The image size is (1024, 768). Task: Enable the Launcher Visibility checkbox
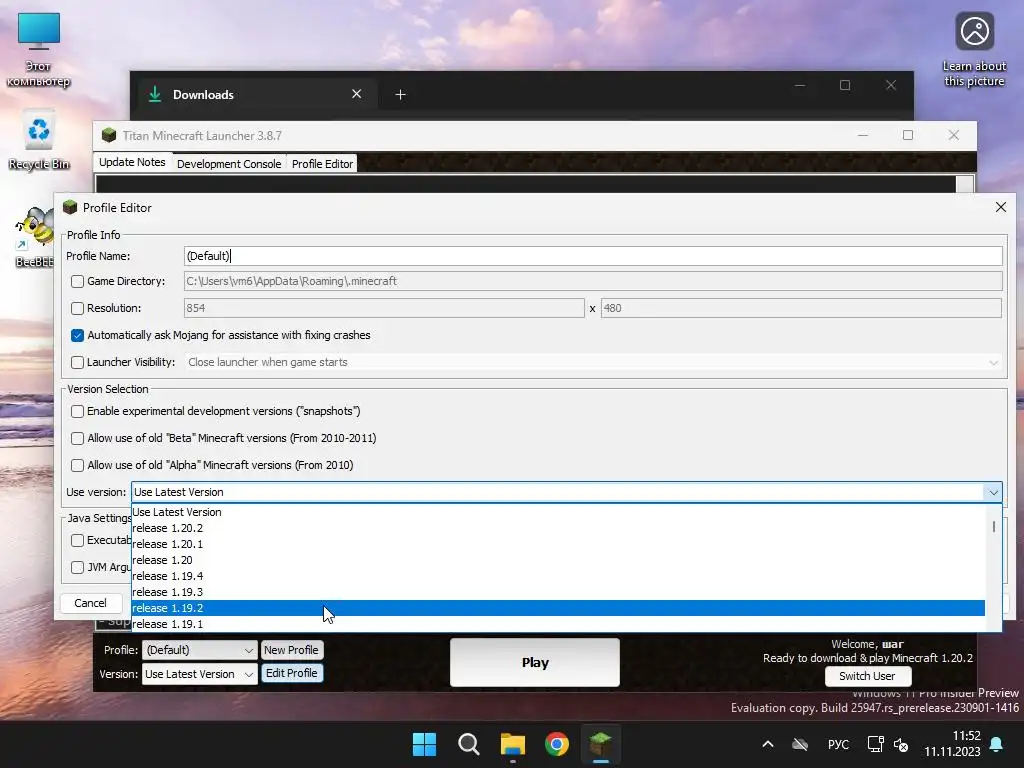point(77,362)
